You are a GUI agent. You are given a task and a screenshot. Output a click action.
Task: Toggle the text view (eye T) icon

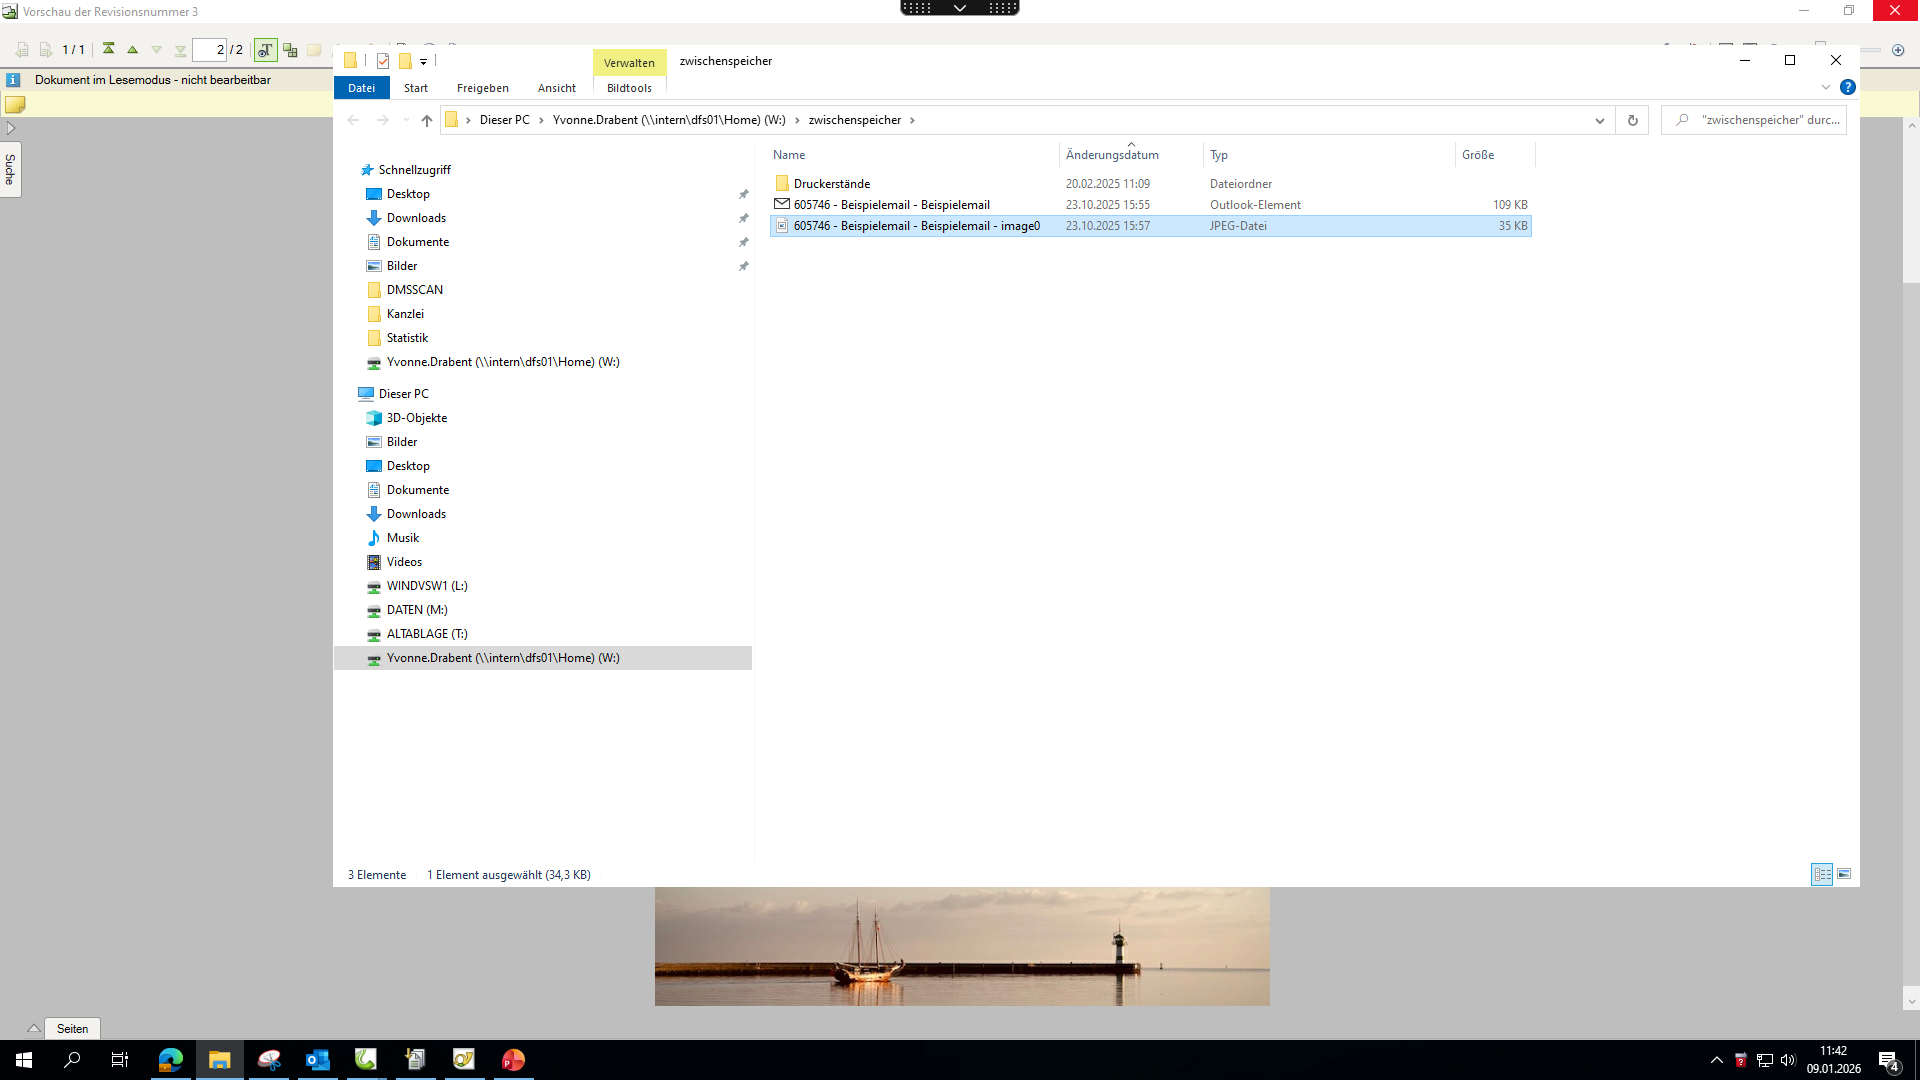[x=265, y=50]
